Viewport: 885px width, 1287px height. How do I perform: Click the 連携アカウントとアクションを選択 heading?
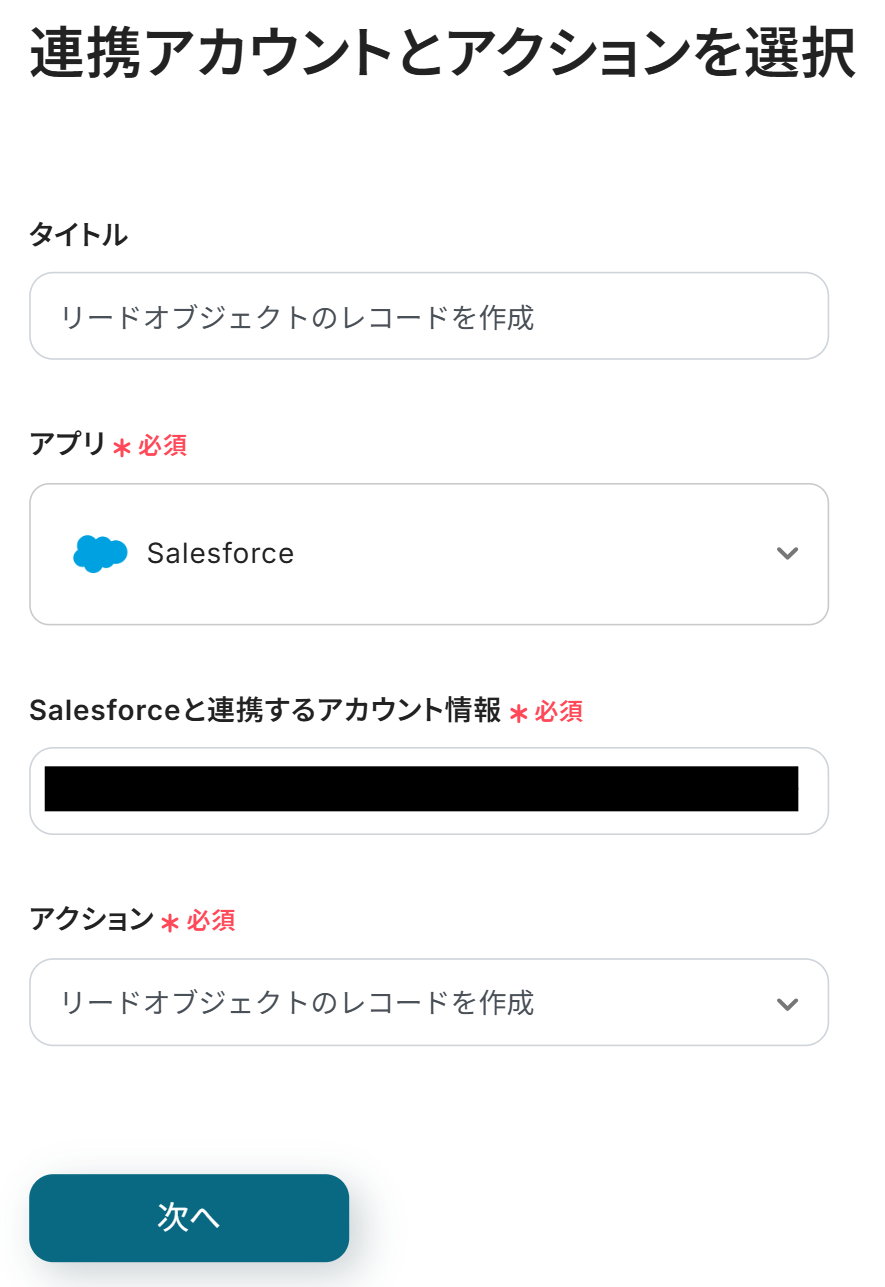click(441, 54)
